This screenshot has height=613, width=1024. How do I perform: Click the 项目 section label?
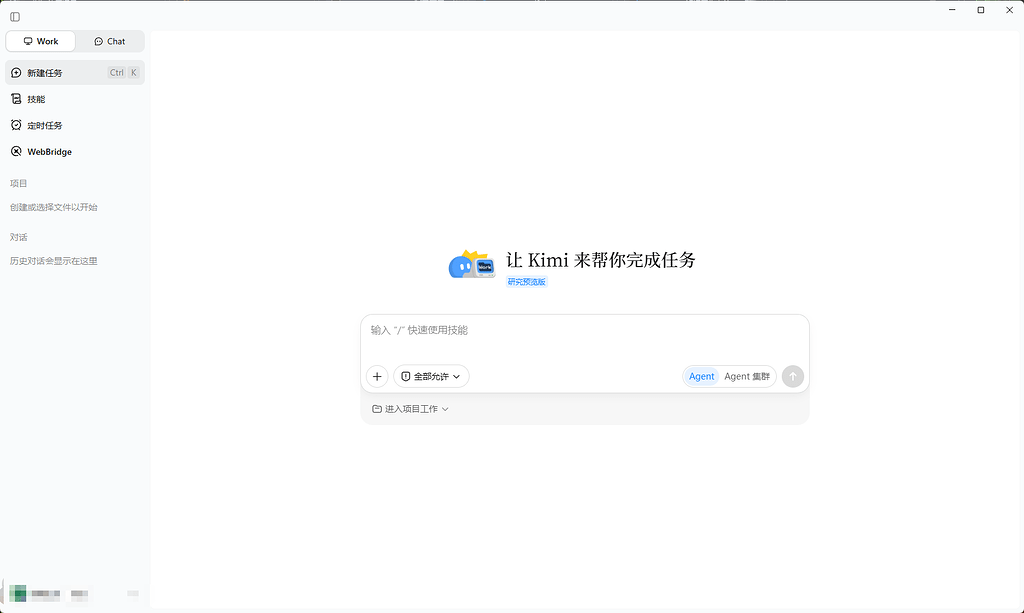pos(19,183)
